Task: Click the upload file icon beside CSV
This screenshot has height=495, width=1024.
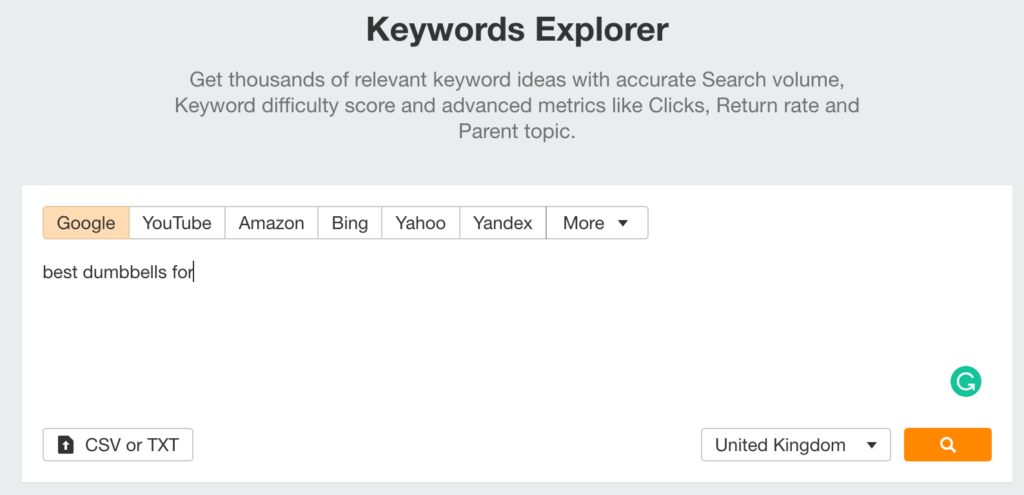Action: coord(66,445)
